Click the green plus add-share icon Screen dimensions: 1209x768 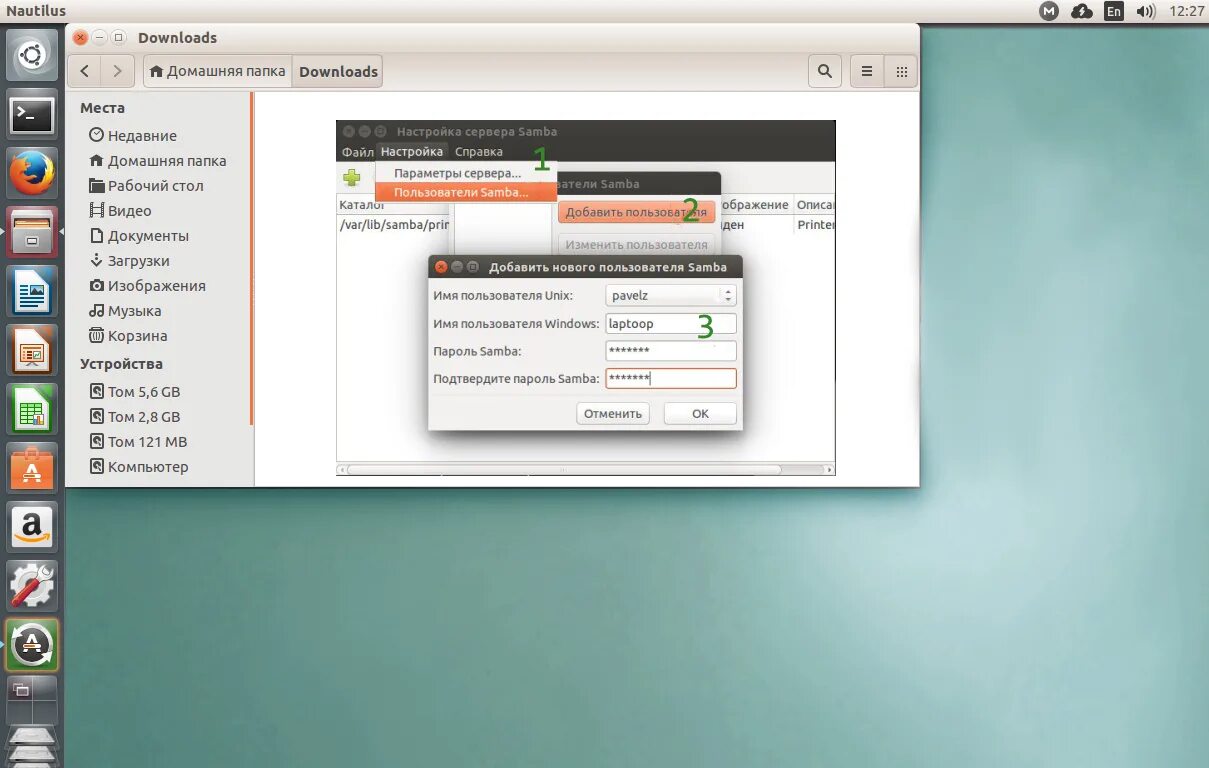(352, 178)
